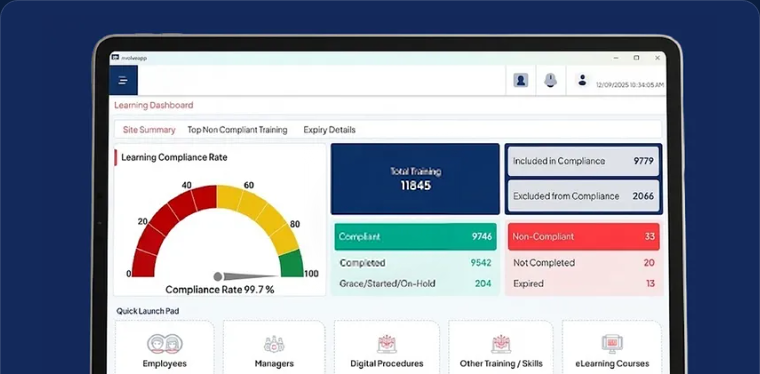Minimize the mvolveapp window

(616, 58)
